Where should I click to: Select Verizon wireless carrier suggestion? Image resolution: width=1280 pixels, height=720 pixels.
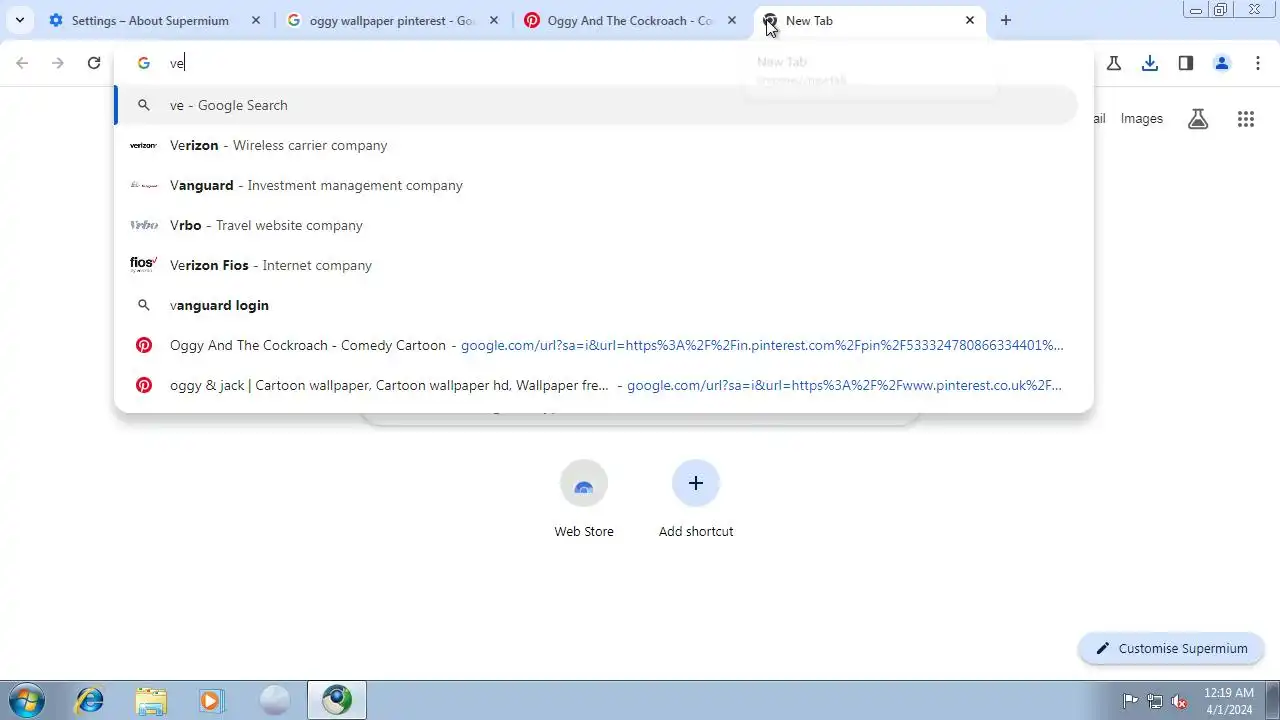click(x=598, y=145)
